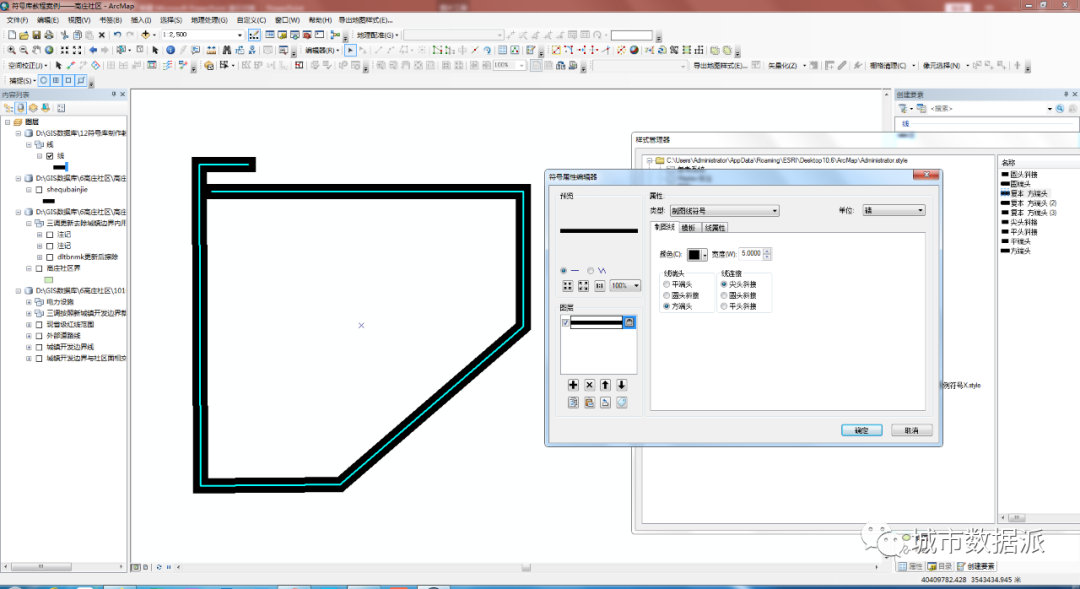Image resolution: width=1080 pixels, height=589 pixels.
Task: Open the line color swatch picker
Action: (x=697, y=254)
